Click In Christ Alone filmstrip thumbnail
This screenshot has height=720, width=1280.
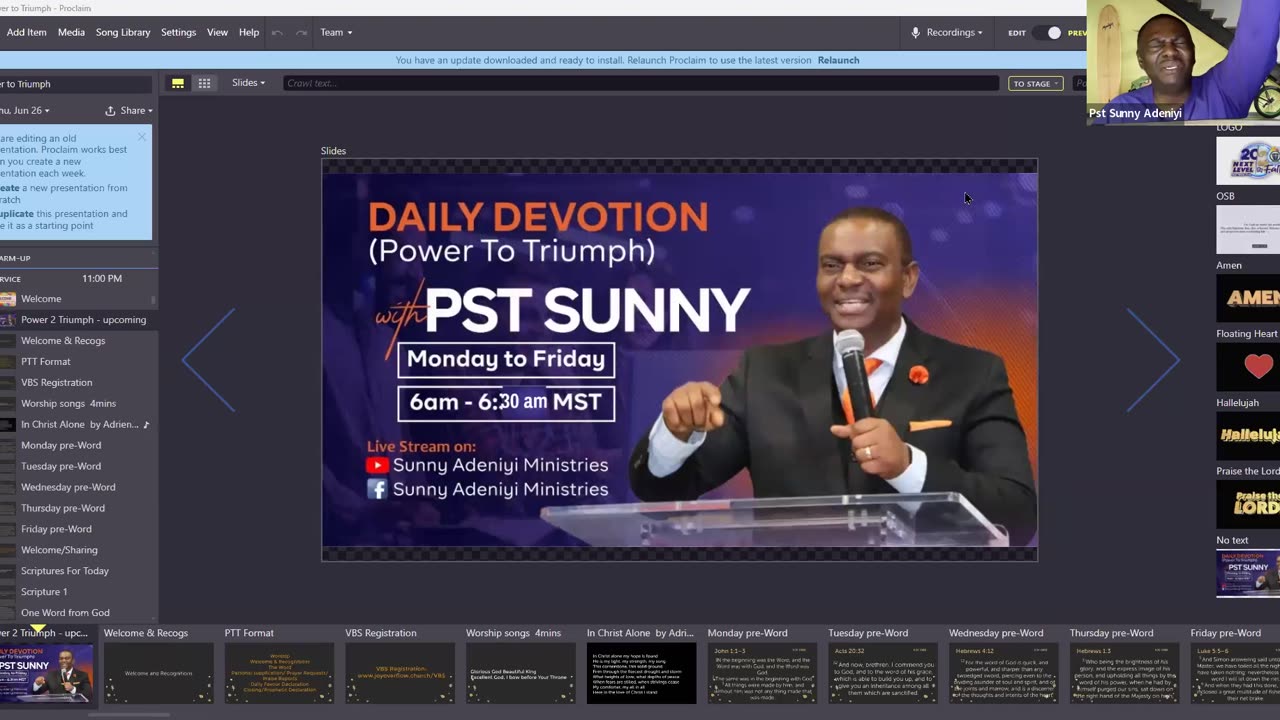coord(641,673)
